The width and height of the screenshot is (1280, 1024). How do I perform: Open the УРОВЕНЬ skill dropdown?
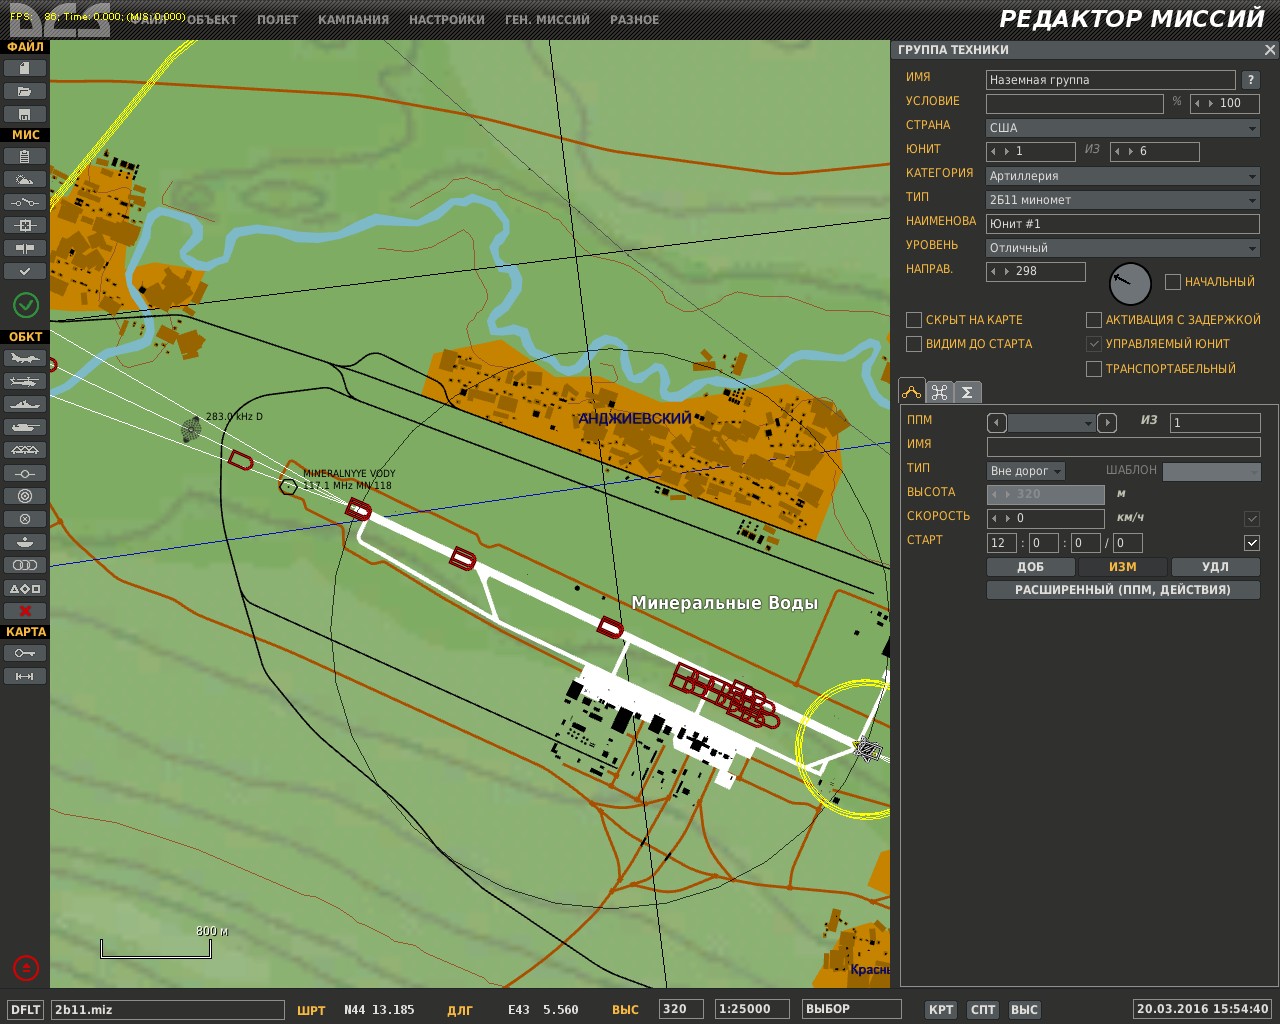[1123, 248]
